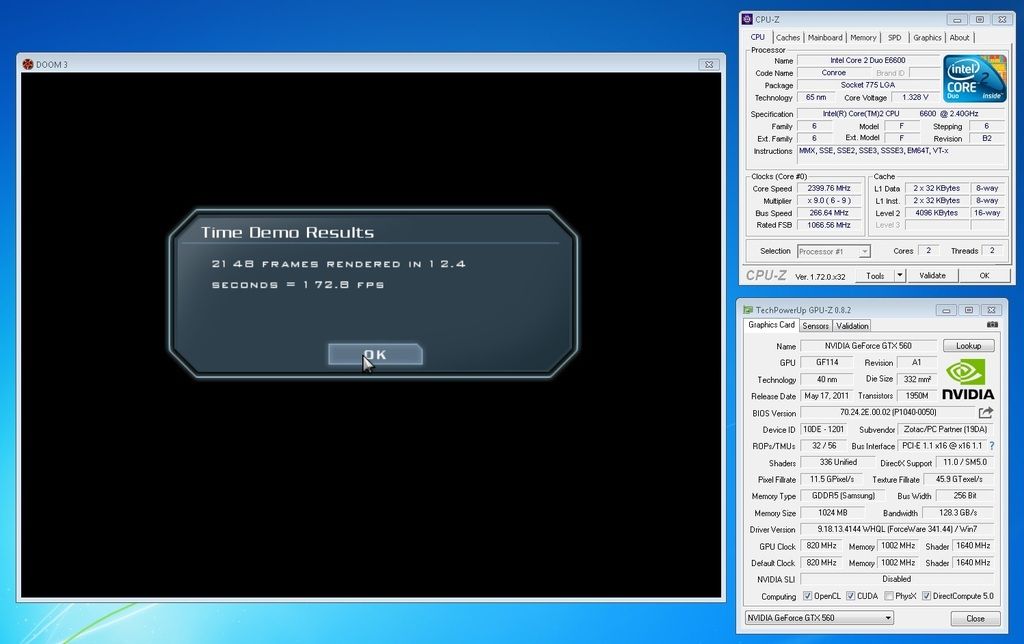Open the Validation tab in GPU-Z

click(852, 326)
